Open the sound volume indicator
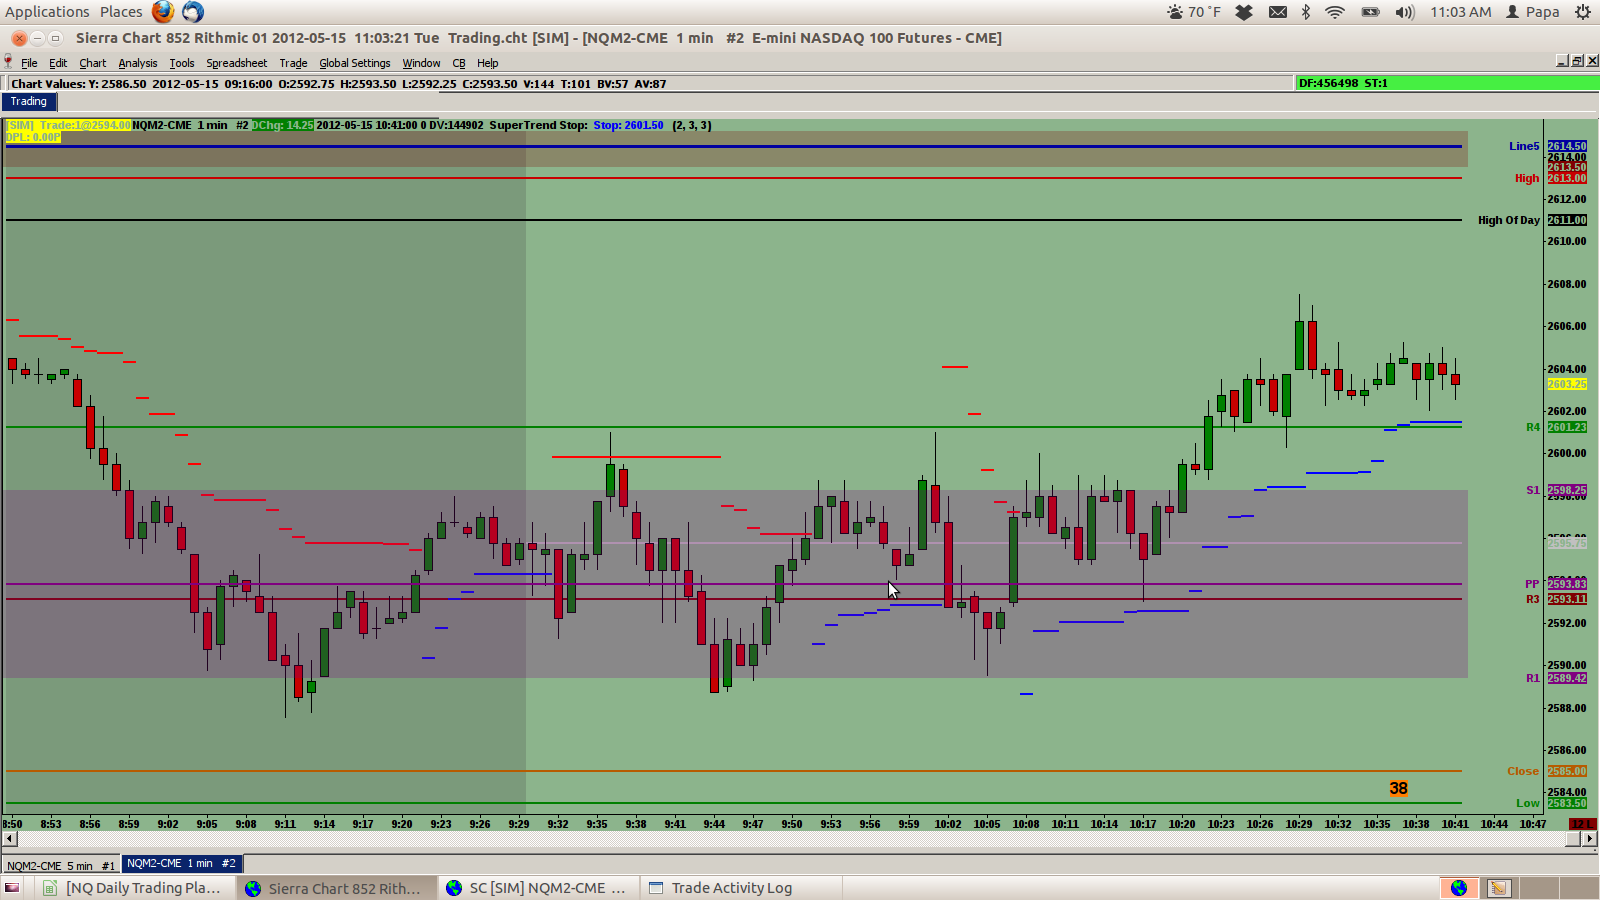1600x900 pixels. pos(1405,12)
